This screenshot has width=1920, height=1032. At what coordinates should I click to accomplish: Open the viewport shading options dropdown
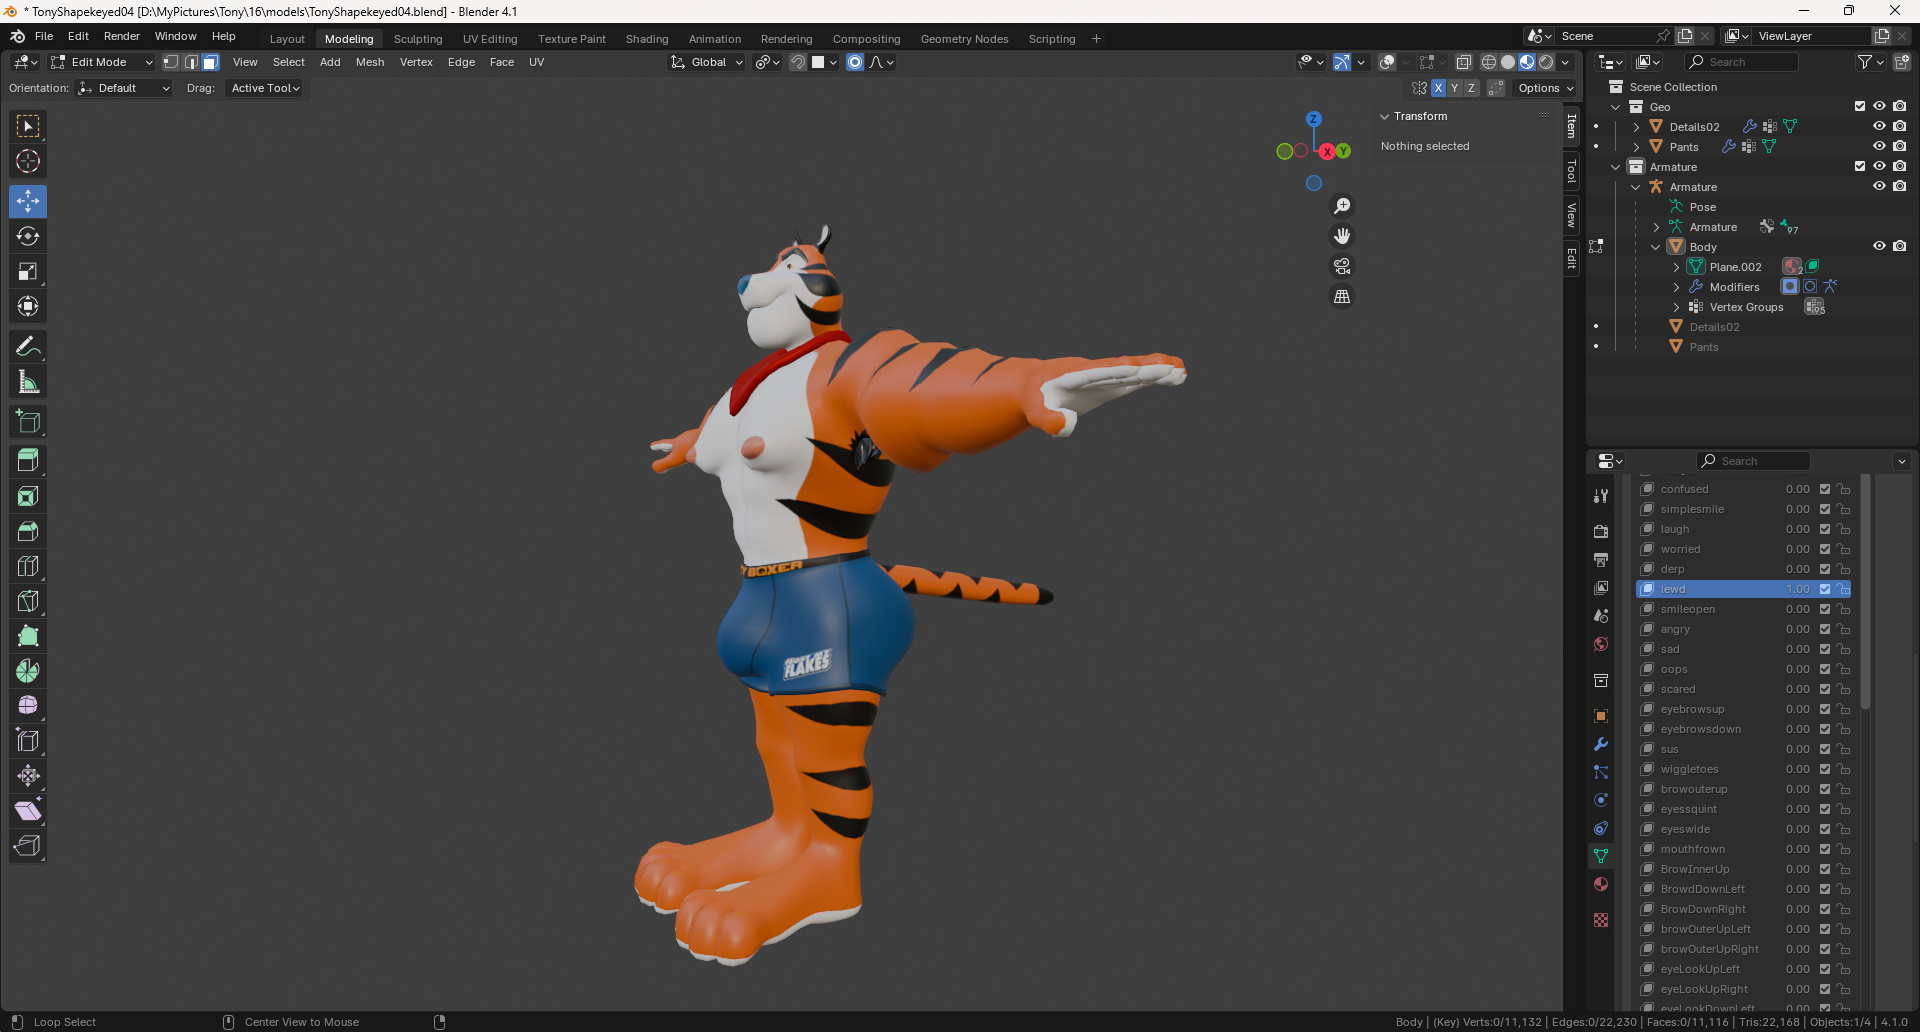point(1566,62)
